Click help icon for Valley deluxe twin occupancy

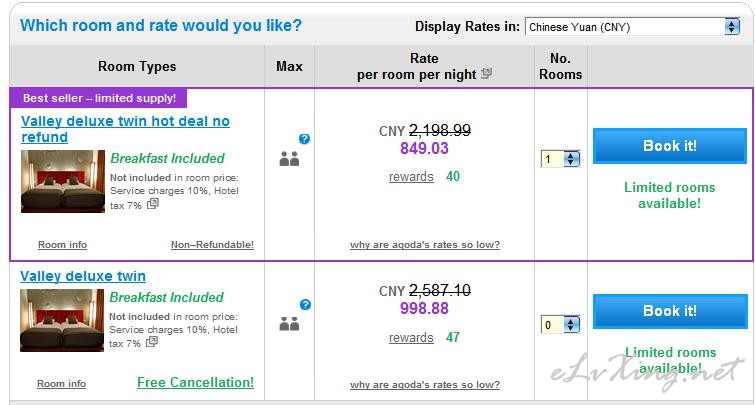point(305,305)
